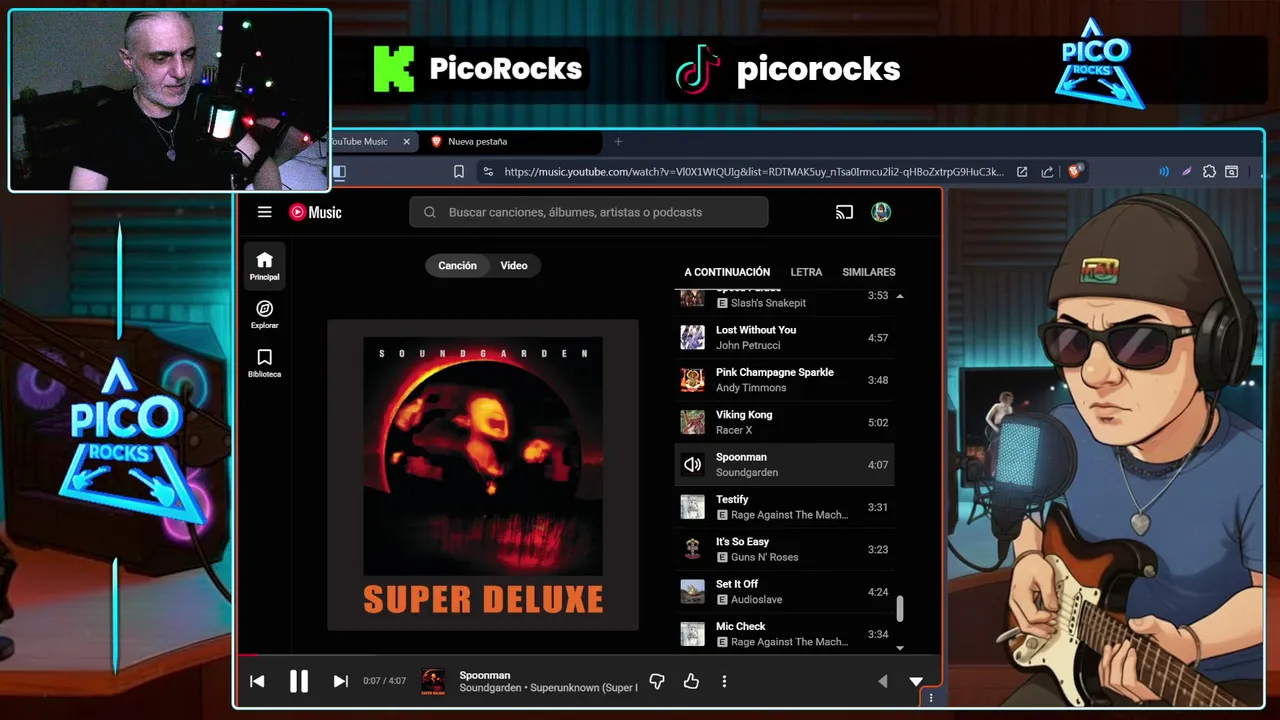This screenshot has width=1280, height=720.
Task: Play Pink Champagne Sparkle in queue
Action: [784, 380]
